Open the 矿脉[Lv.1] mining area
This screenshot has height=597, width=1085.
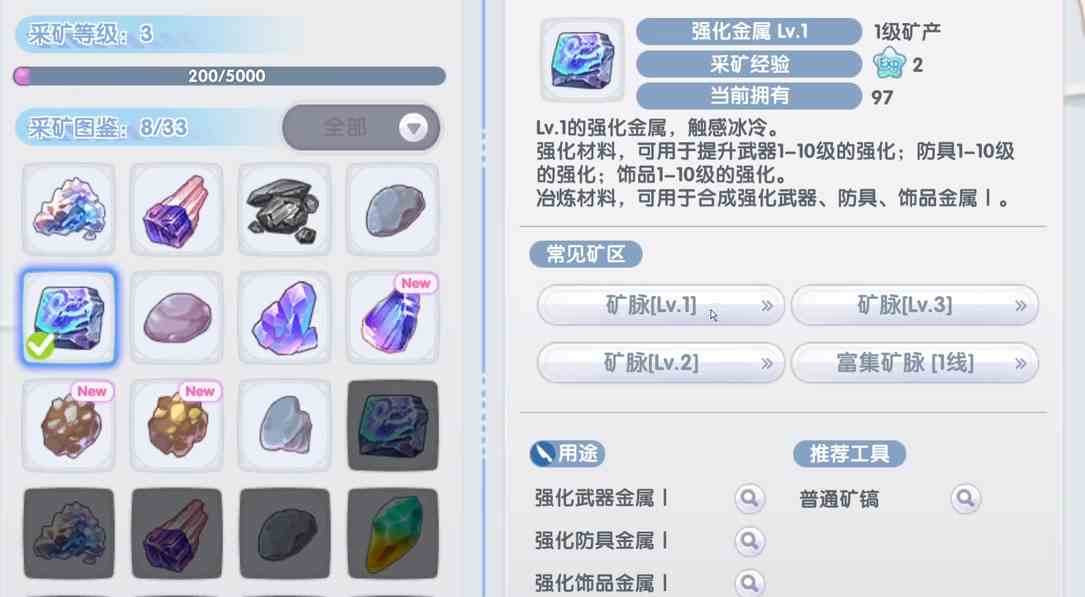[661, 305]
